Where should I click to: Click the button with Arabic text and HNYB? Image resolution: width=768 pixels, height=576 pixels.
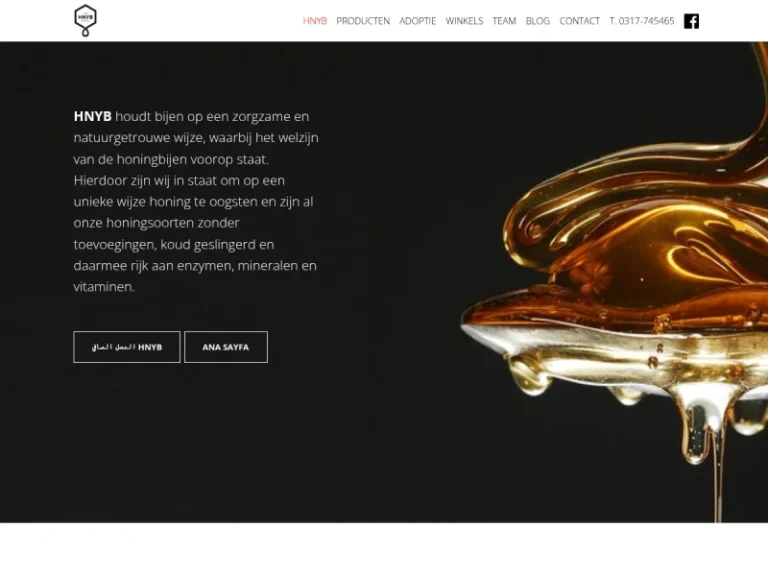coord(127,347)
